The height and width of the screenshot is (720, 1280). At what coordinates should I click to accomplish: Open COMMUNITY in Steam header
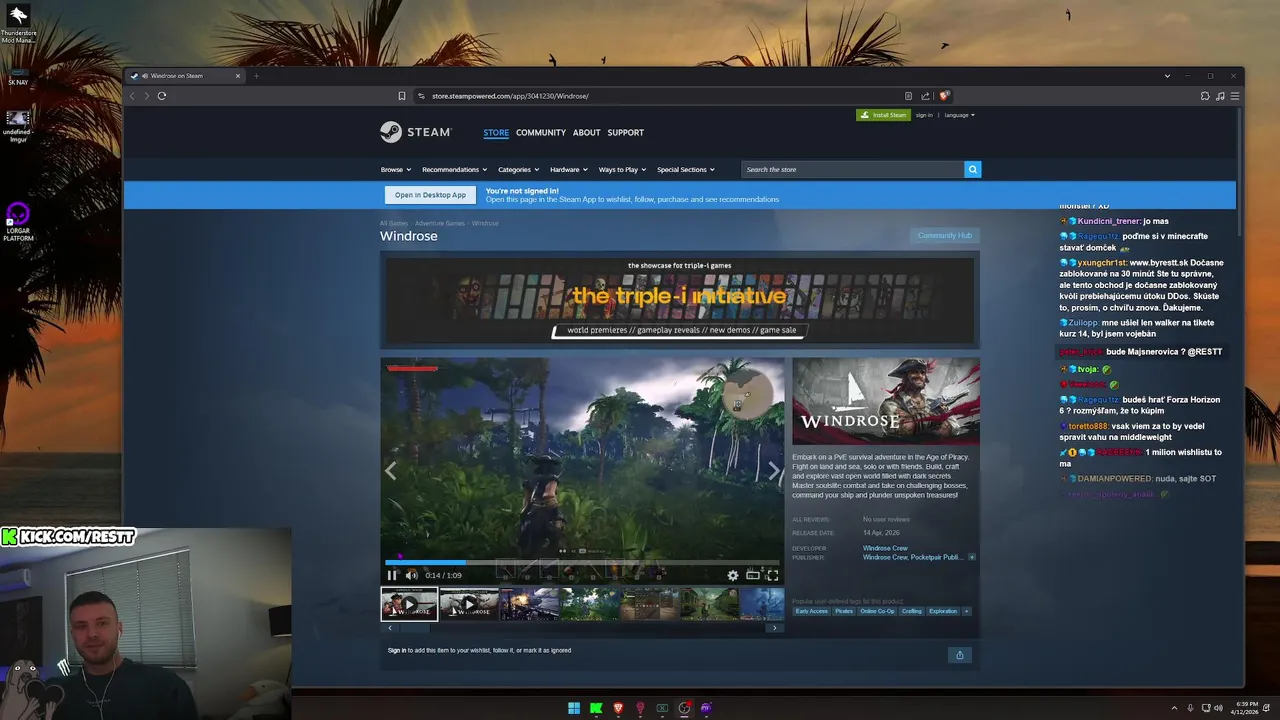pos(541,132)
